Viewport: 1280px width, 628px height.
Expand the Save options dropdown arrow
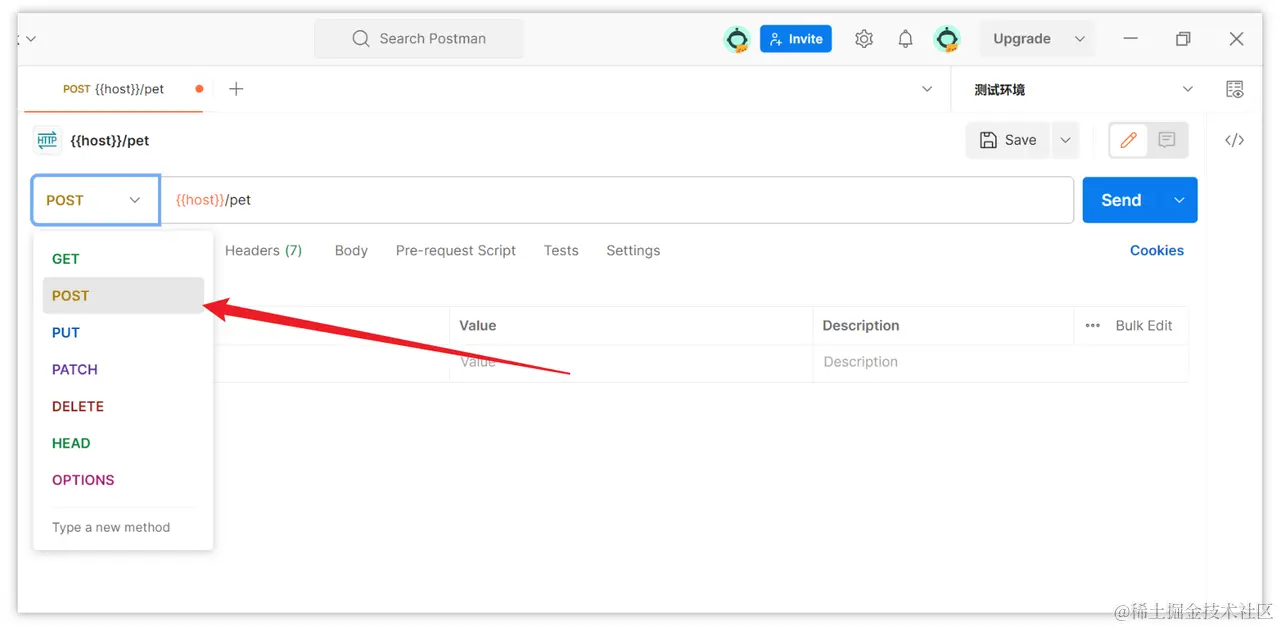click(1065, 140)
